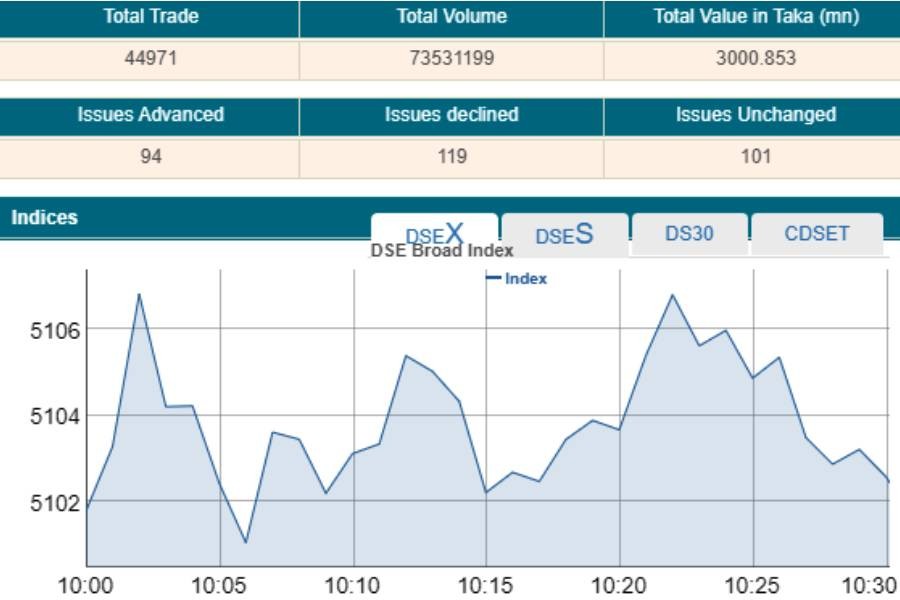Click the issues declined count 119
The width and height of the screenshot is (900, 600).
click(451, 156)
